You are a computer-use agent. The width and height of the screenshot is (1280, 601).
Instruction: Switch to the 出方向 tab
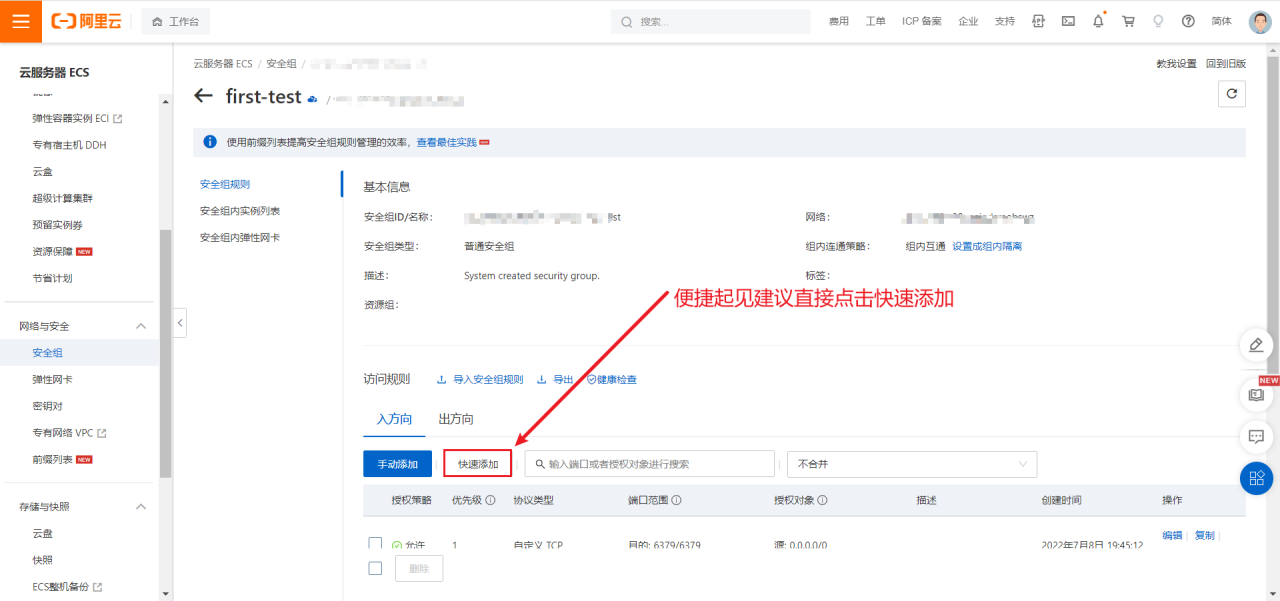[456, 419]
